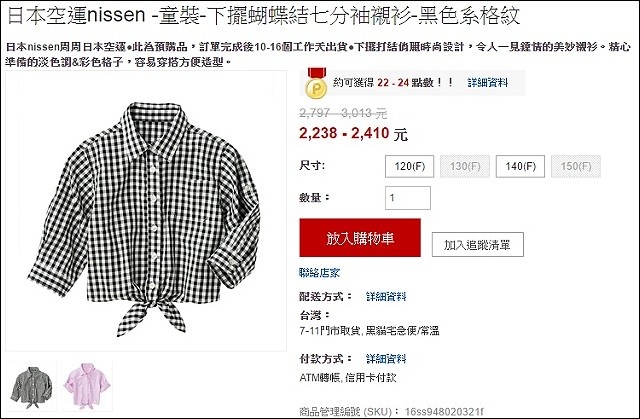Click the crossed-out original price

[x=343, y=113]
